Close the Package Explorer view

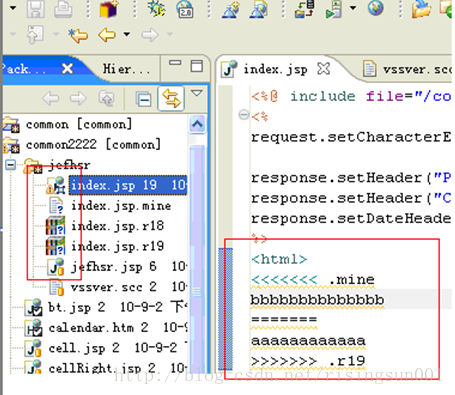click(x=68, y=69)
